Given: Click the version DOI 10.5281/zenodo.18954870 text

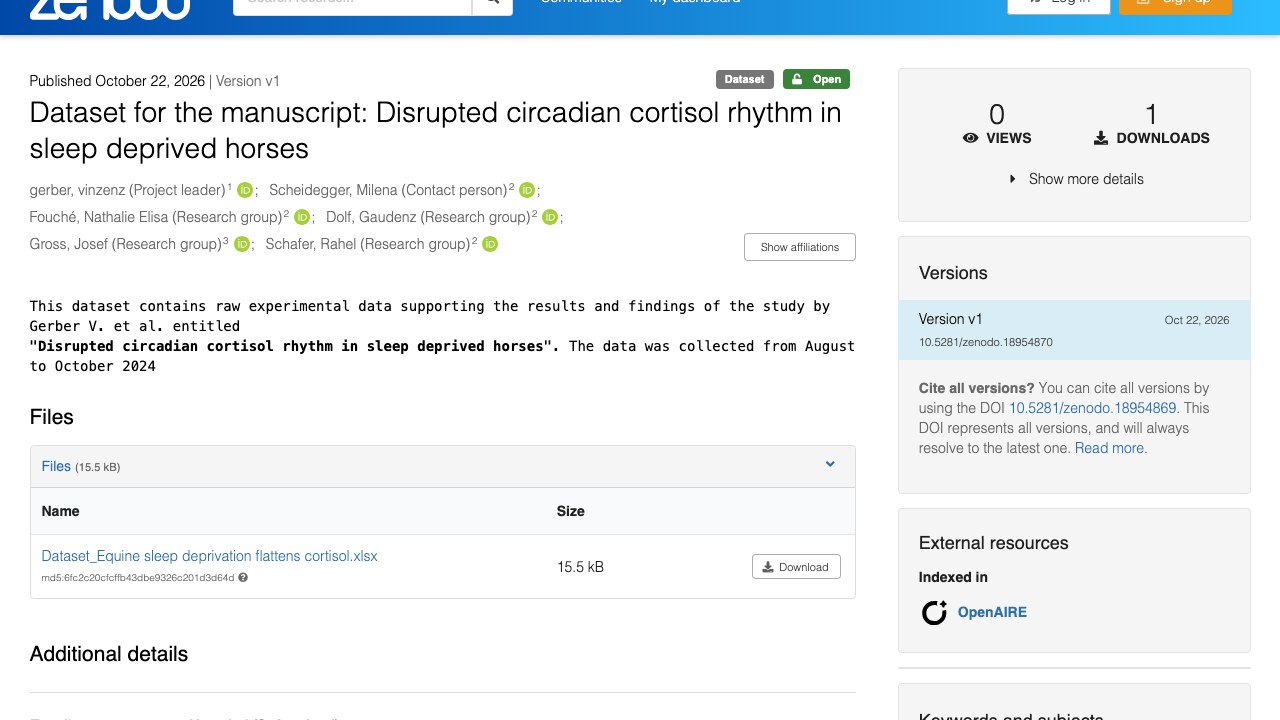Looking at the screenshot, I should coord(986,342).
